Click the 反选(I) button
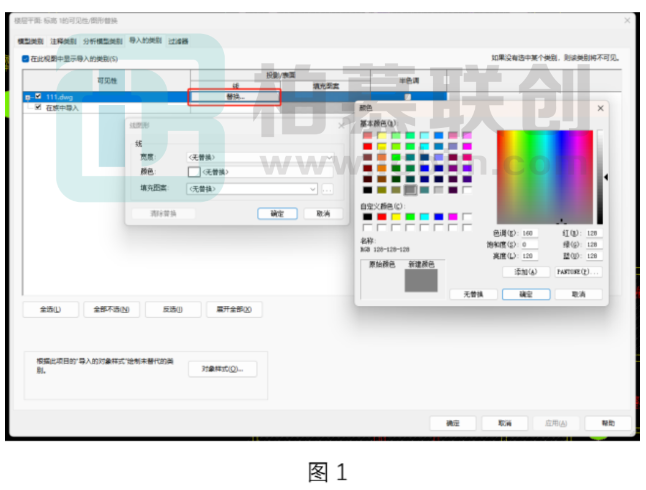The height and width of the screenshot is (490, 646). [x=173, y=309]
